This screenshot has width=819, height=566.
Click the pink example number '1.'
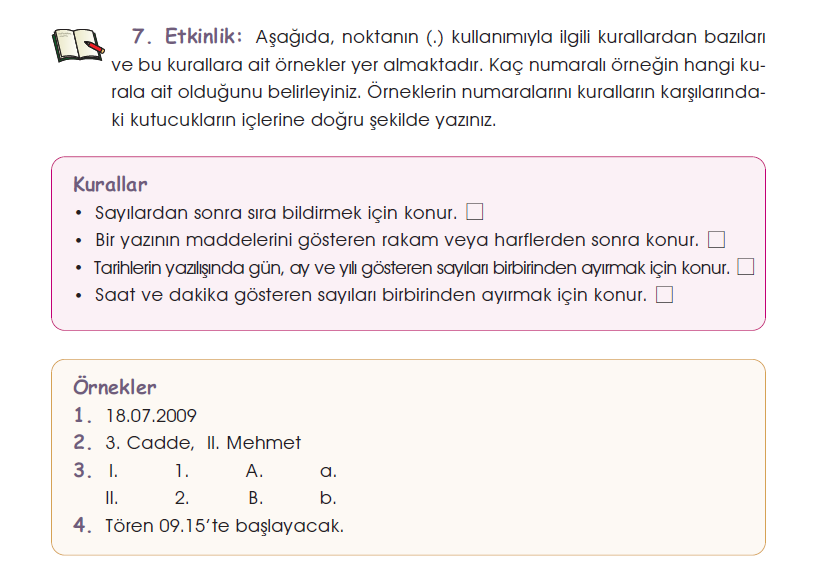(82, 415)
